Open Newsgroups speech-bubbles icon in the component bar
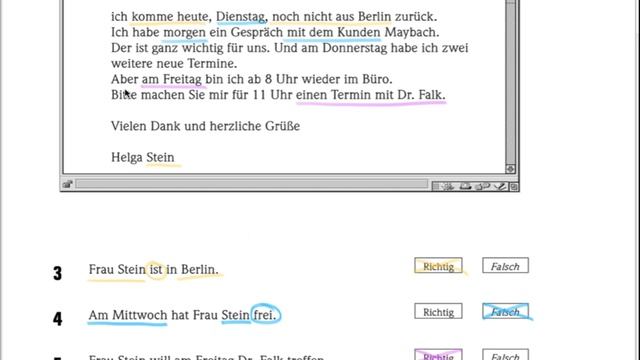640x360 pixels. click(482, 187)
